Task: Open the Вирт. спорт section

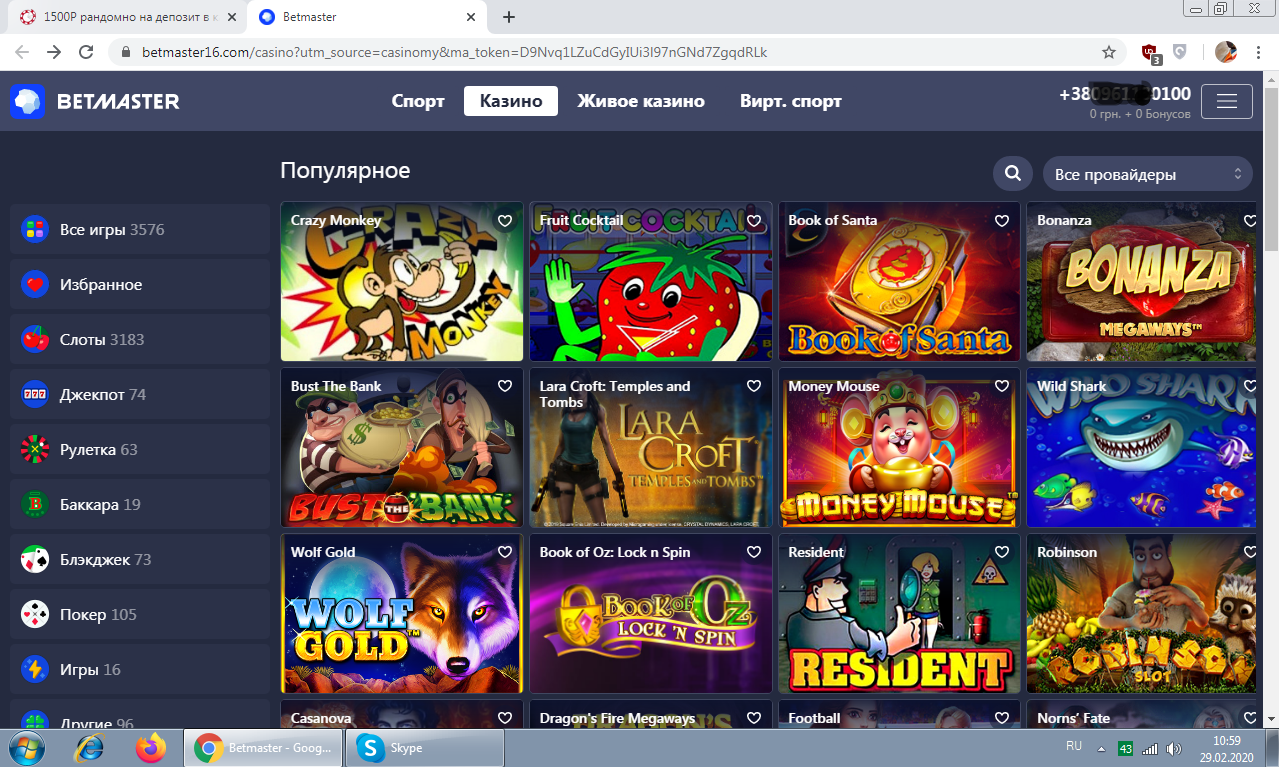Action: (x=791, y=101)
